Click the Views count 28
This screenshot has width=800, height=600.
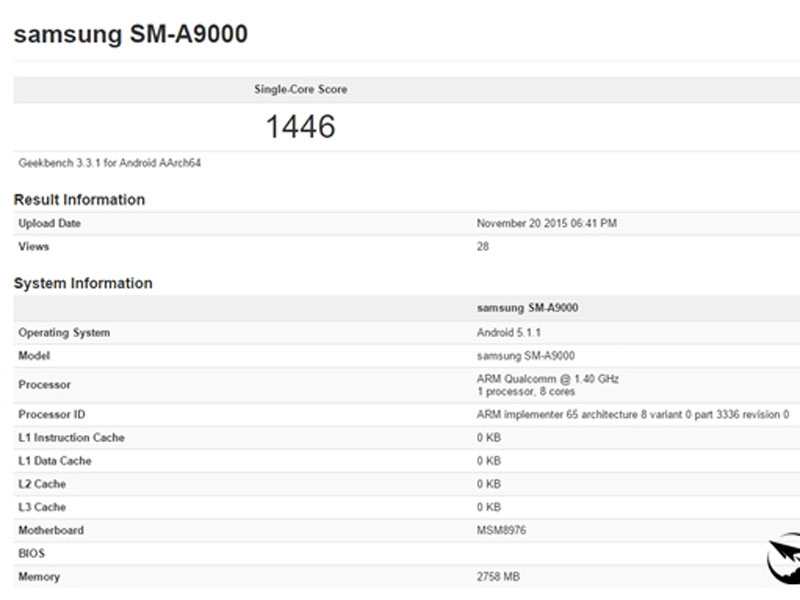(x=483, y=246)
